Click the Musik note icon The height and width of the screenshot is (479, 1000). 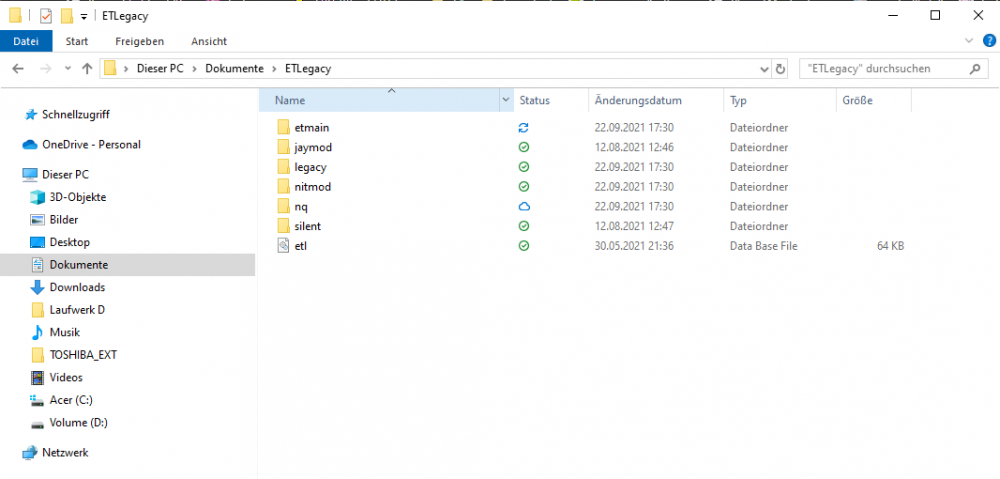click(x=38, y=332)
